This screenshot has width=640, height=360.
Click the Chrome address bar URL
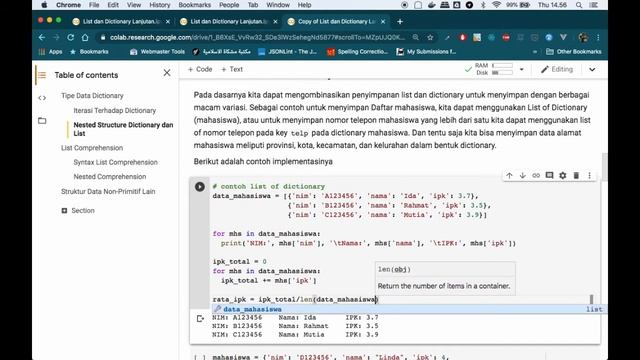coord(257,38)
